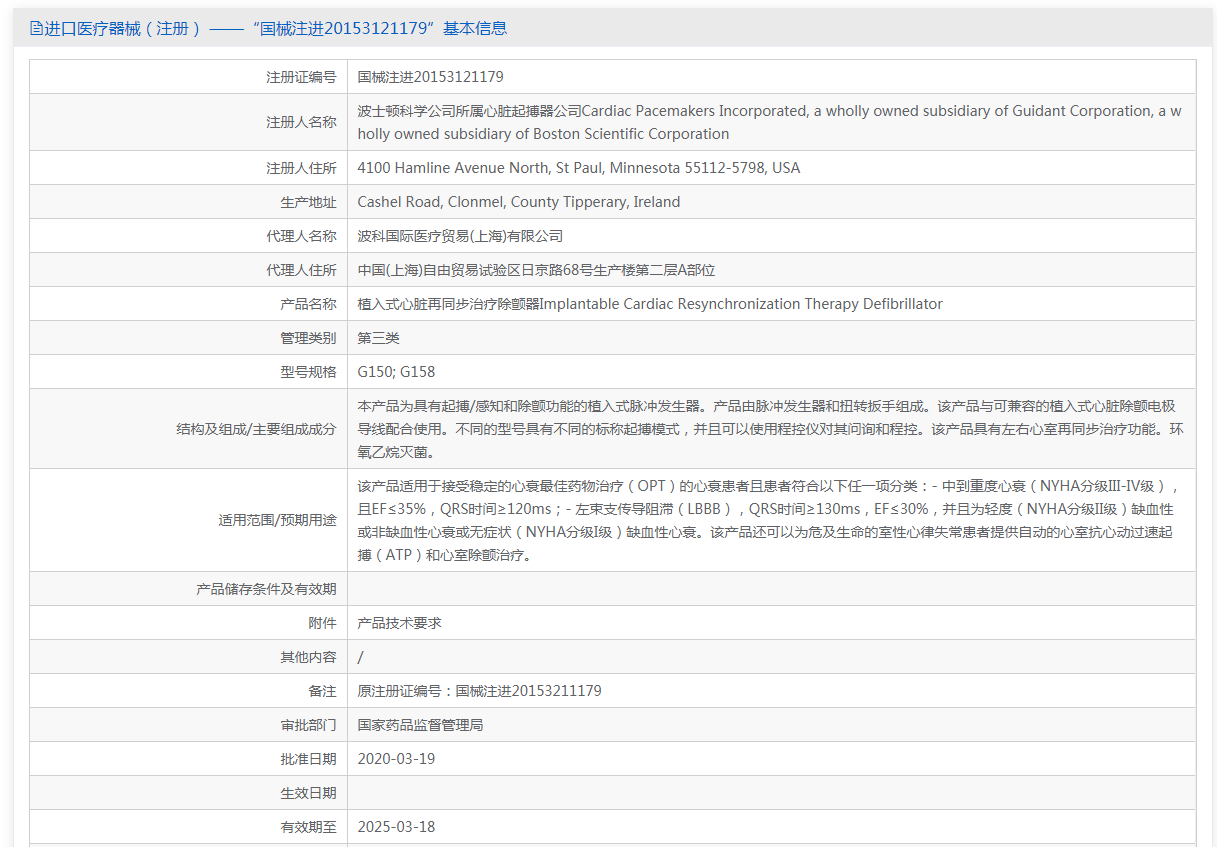Click the value 第三类
This screenshot has height=847, width=1217.
tap(379, 338)
